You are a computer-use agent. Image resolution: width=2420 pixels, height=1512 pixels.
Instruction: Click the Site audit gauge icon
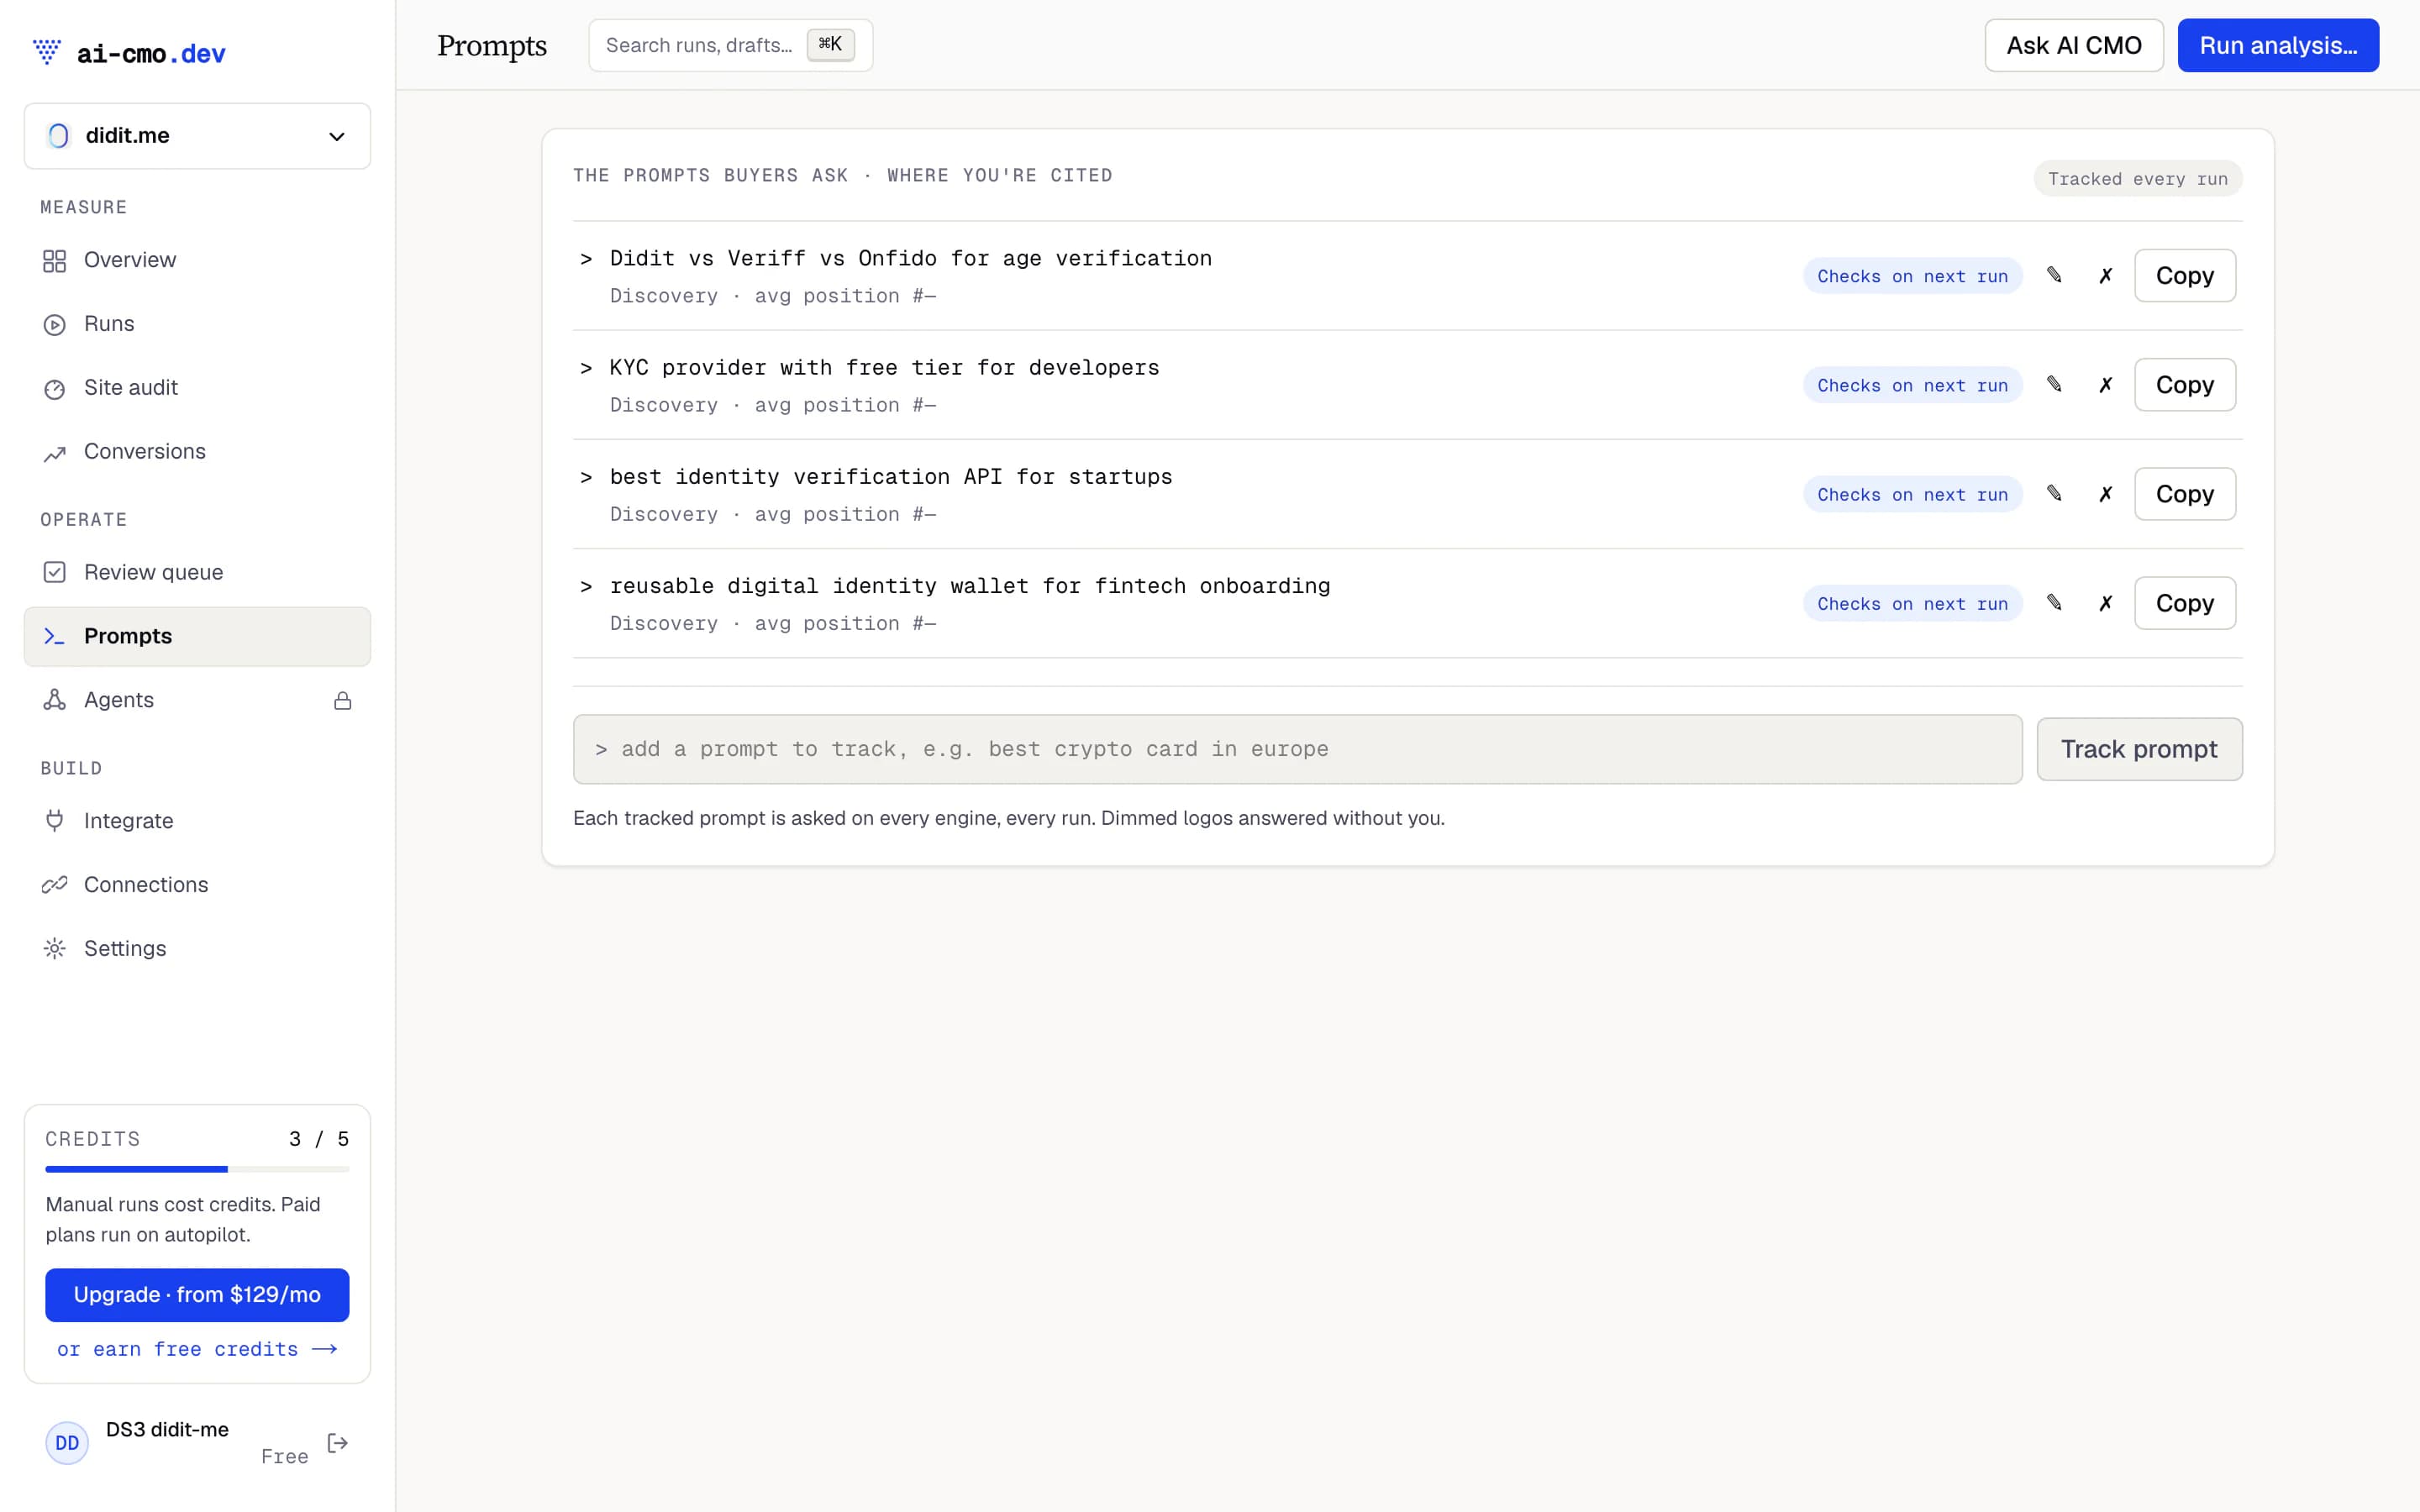click(x=55, y=389)
